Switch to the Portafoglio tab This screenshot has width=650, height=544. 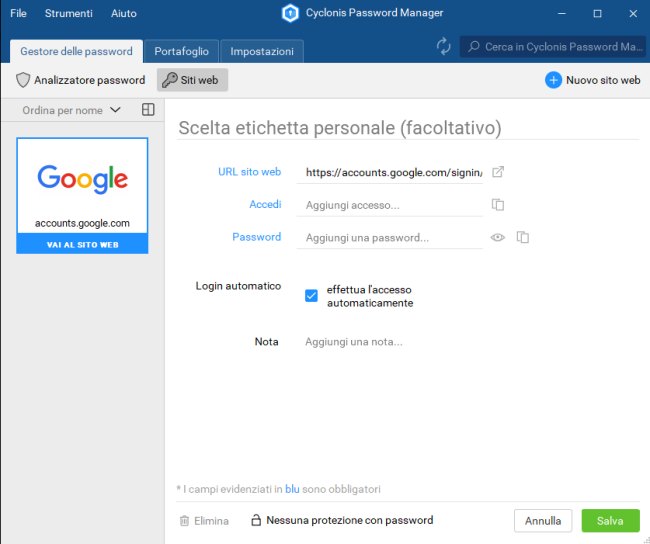182,51
